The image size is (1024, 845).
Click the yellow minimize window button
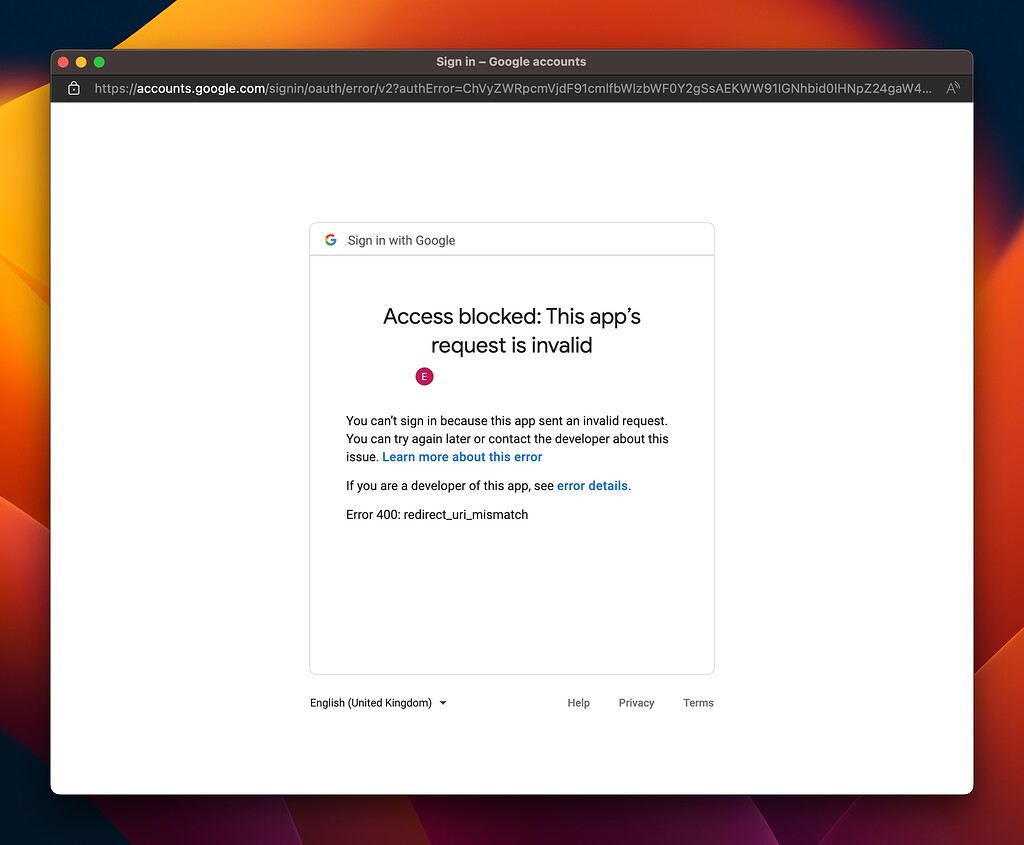tap(81, 61)
